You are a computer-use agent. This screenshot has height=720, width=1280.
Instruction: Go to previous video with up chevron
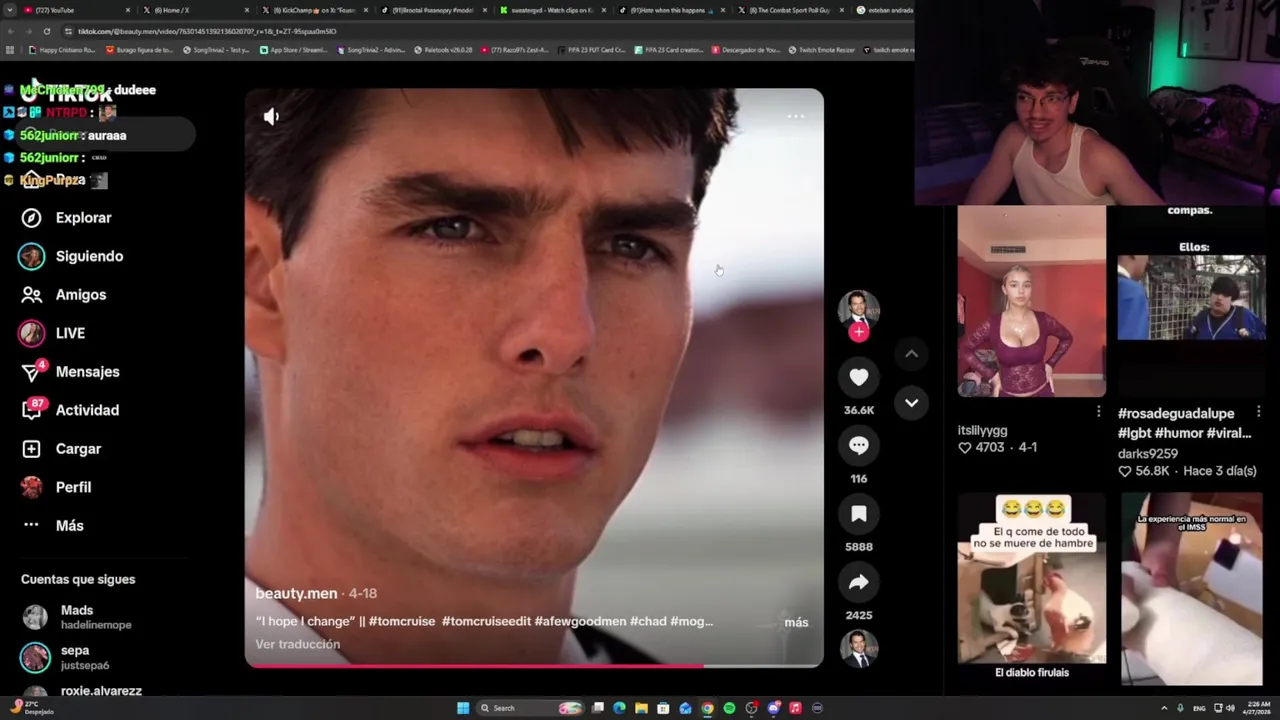(x=911, y=354)
